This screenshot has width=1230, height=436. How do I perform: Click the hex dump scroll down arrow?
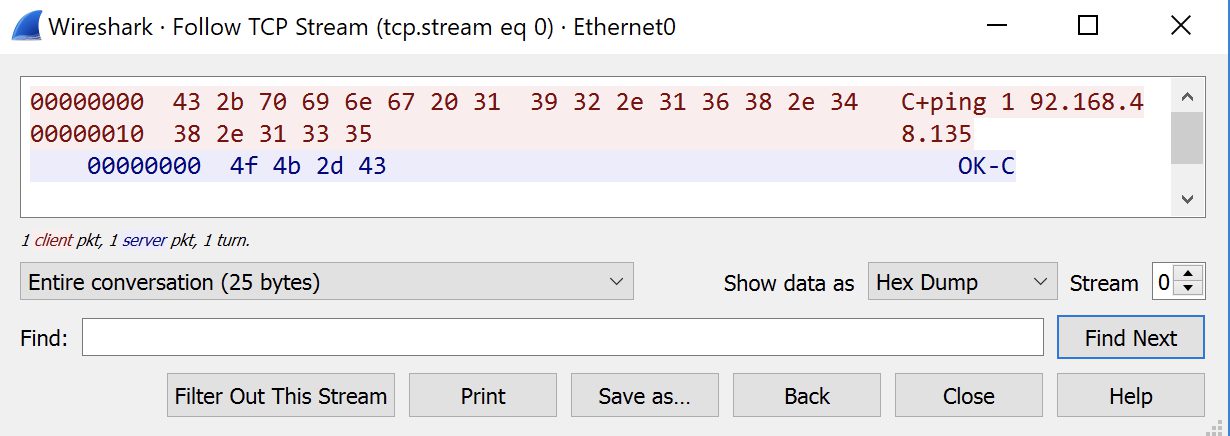click(1187, 199)
